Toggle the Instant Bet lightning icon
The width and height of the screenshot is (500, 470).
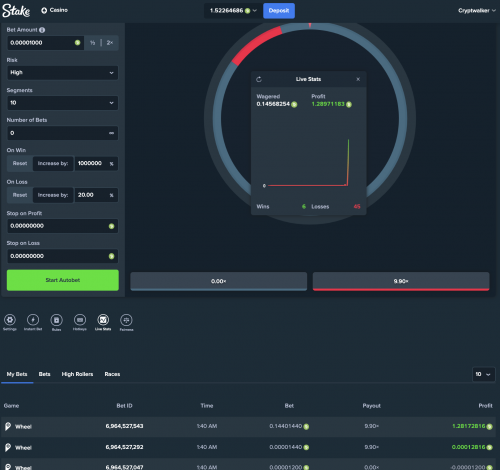point(33,320)
